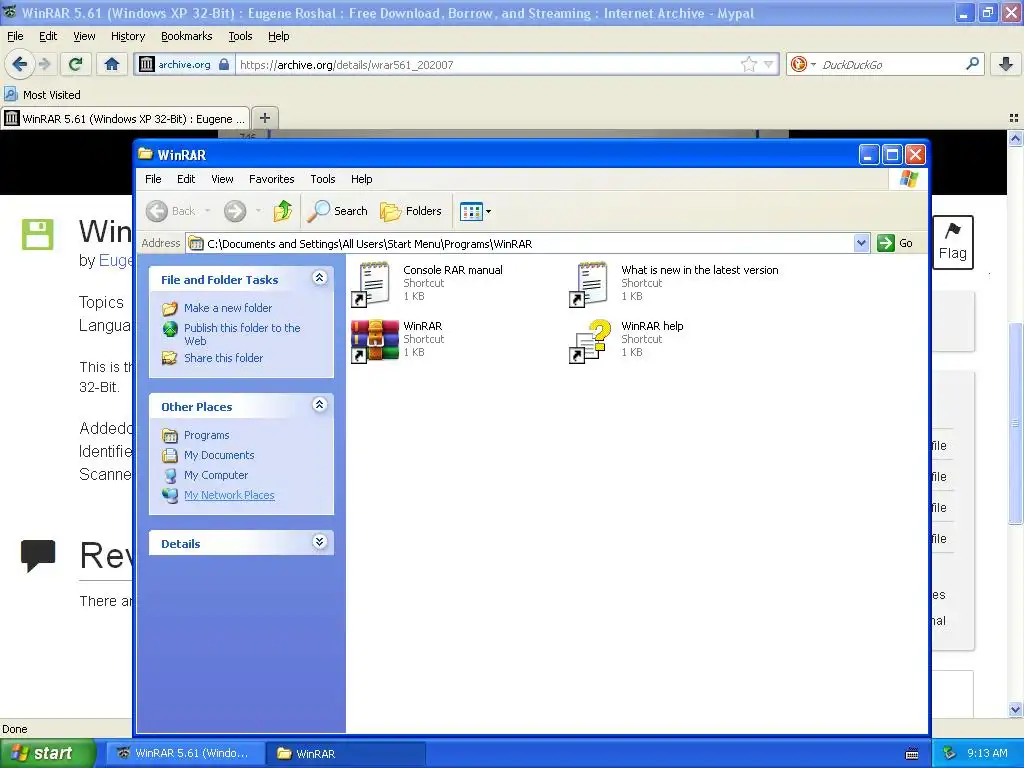Screen dimensions: 1024x768
Task: Open the Forward history dropdown arrow in Explorer
Action: 258,211
